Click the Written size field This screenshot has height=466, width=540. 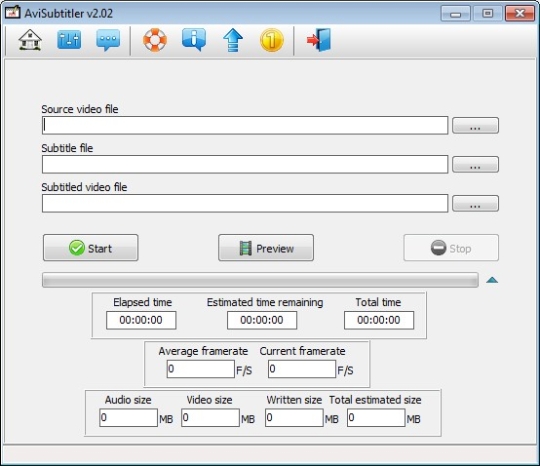[294, 418]
